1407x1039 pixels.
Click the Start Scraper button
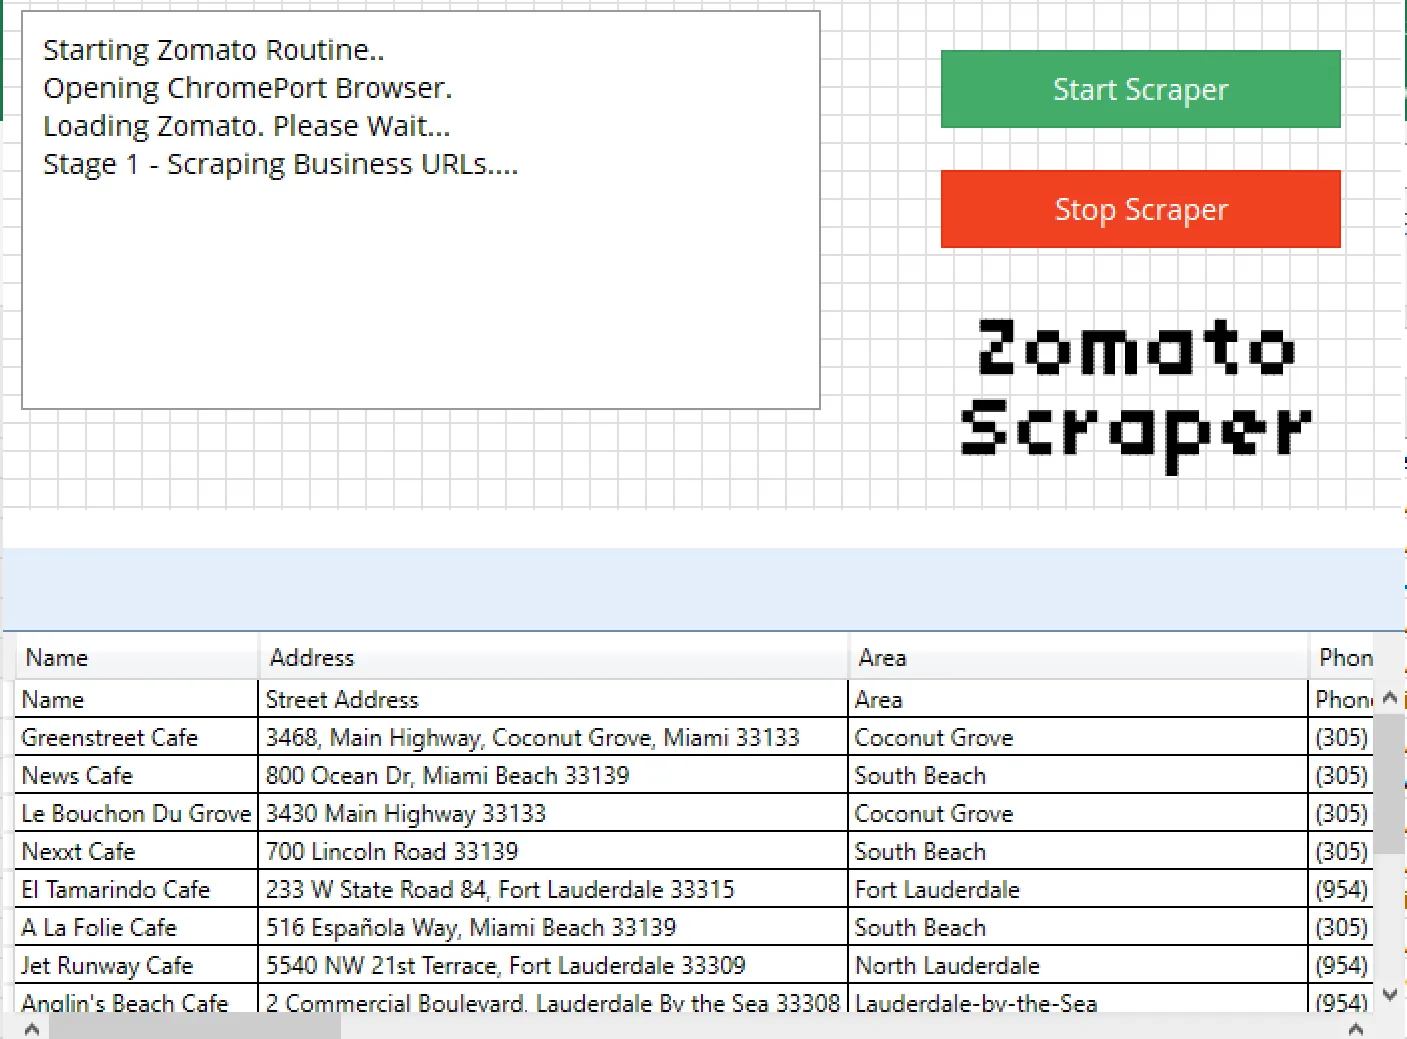click(1140, 89)
